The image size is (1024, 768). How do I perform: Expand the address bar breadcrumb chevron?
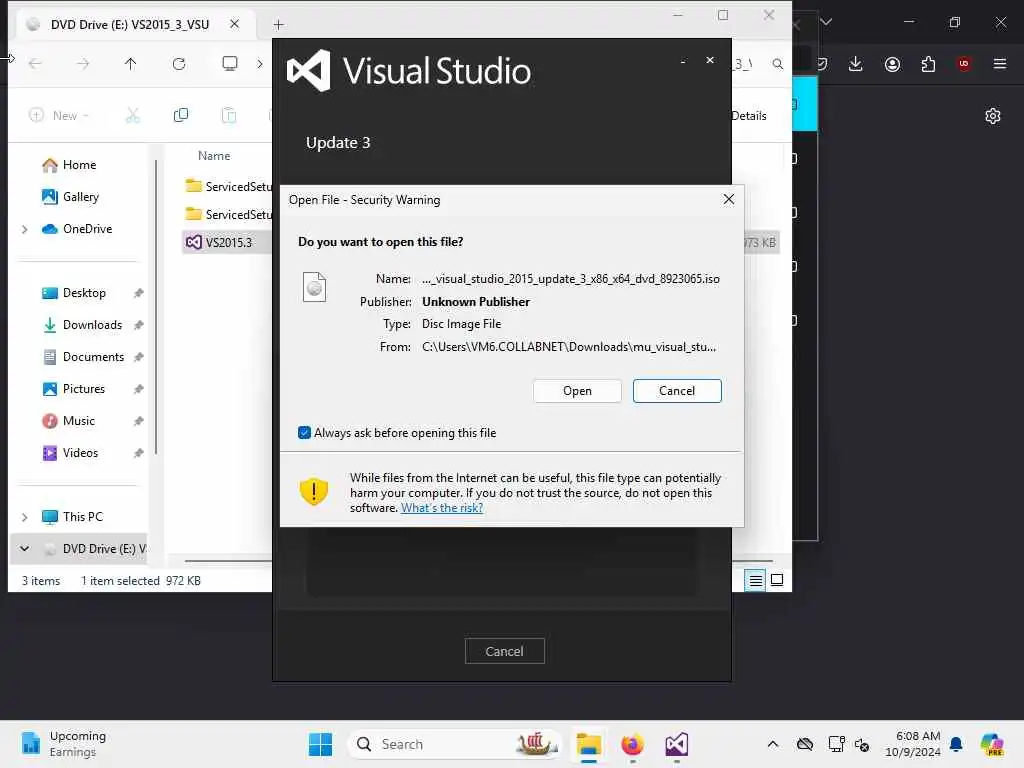(x=260, y=63)
